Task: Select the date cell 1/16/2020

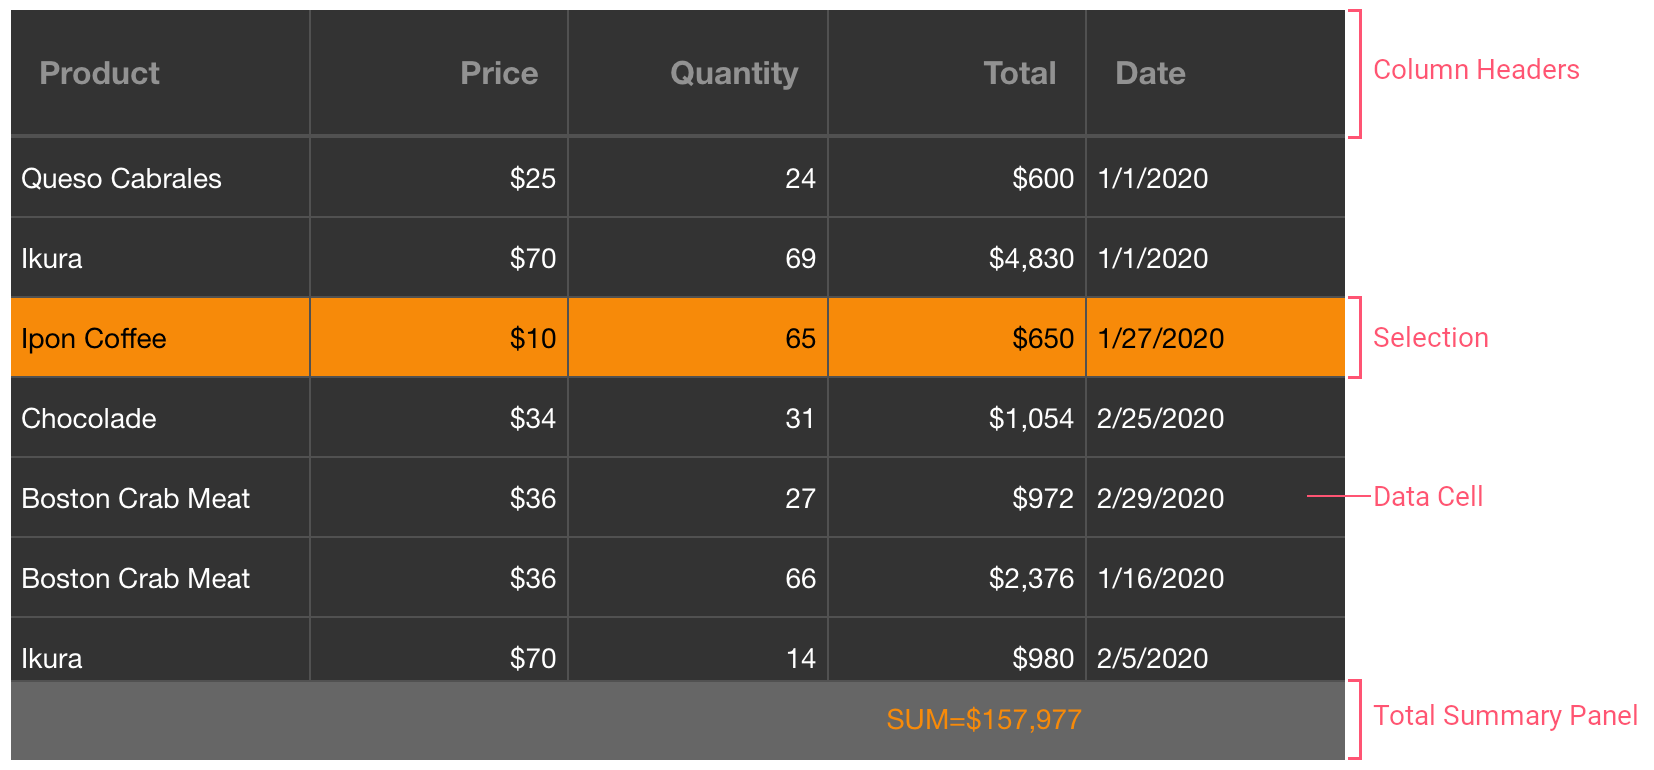Action: click(x=1160, y=578)
